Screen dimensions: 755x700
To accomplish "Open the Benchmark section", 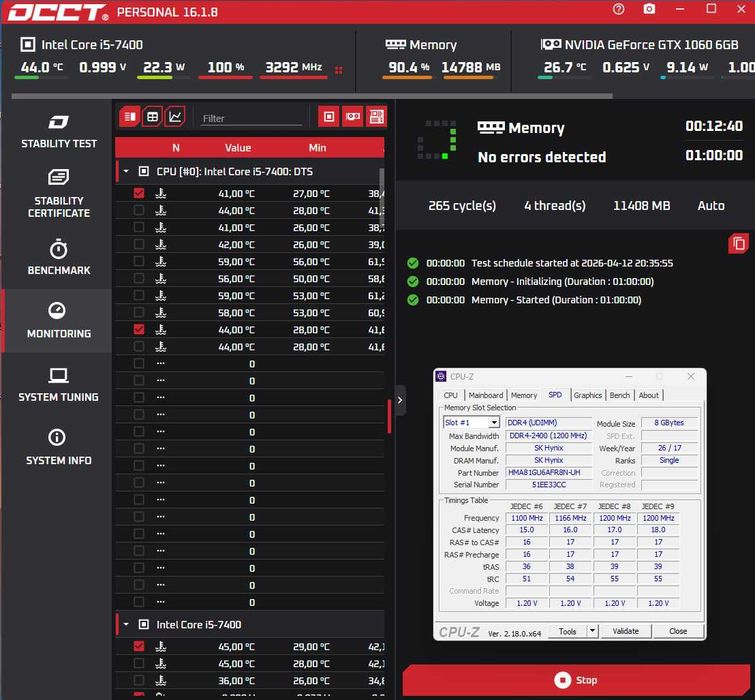I will click(x=58, y=257).
